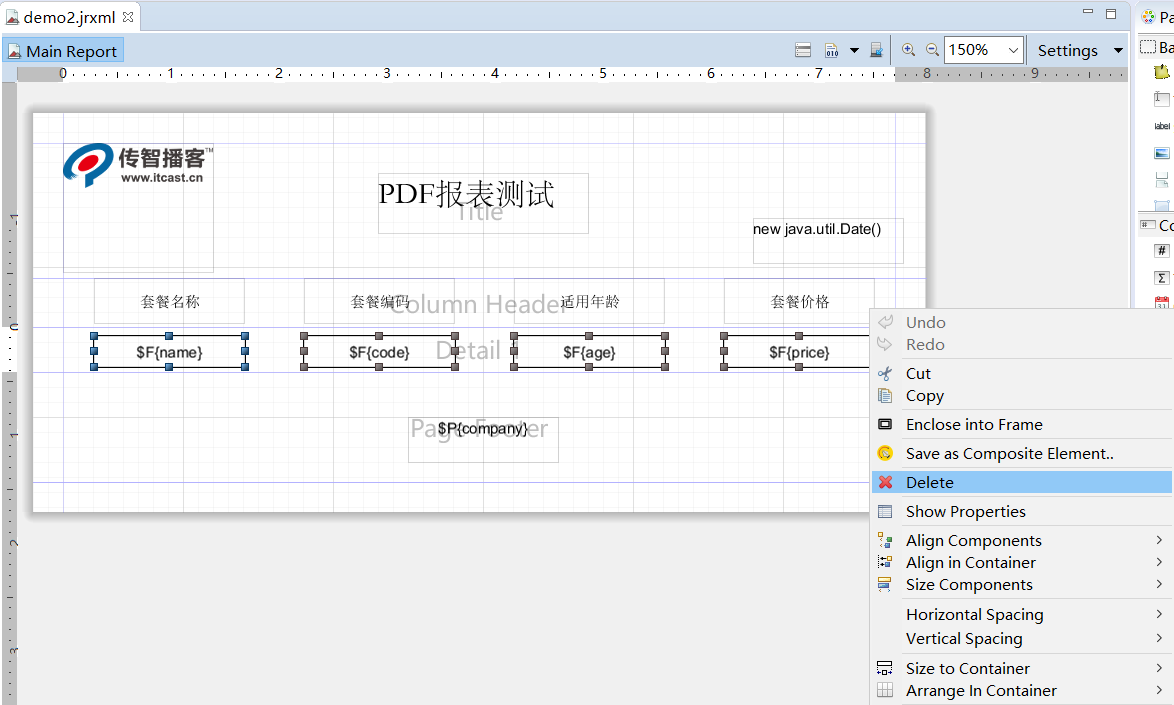Screen dimensions: 1174x705
Task: Choose Redo in the context menu
Action: click(1021, 344)
